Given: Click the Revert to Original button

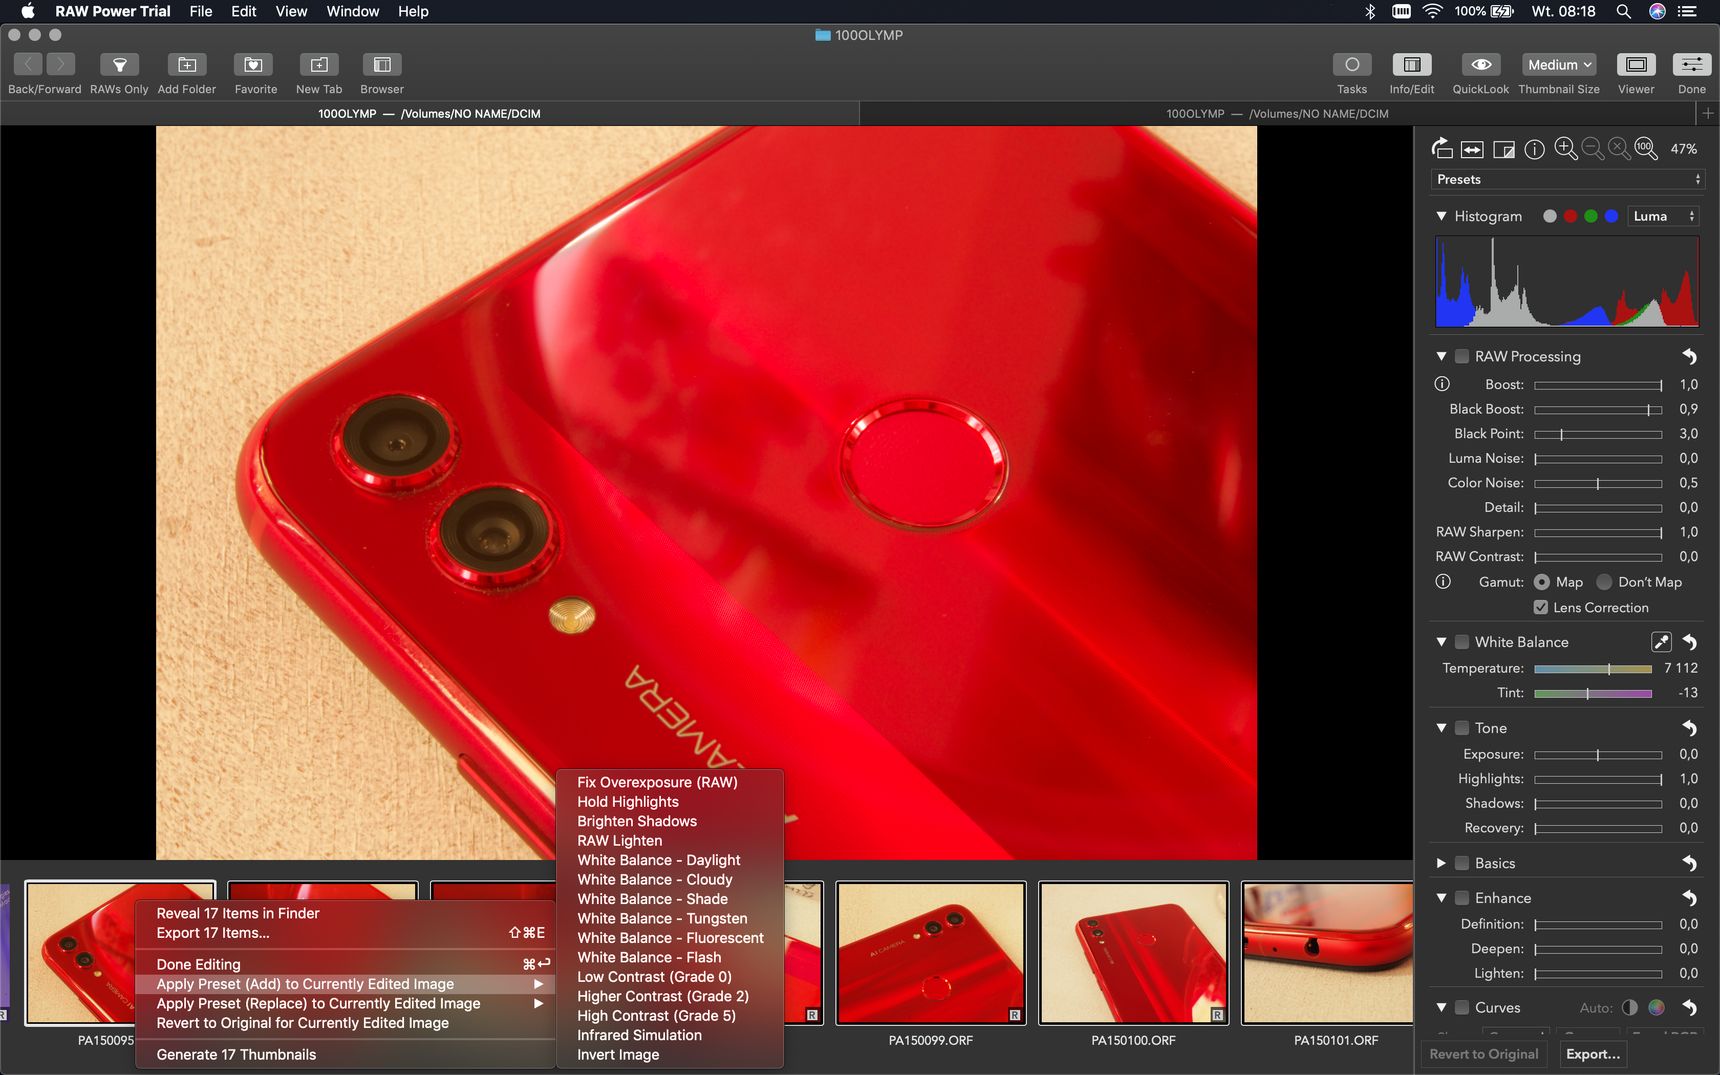Looking at the screenshot, I should tap(1484, 1054).
